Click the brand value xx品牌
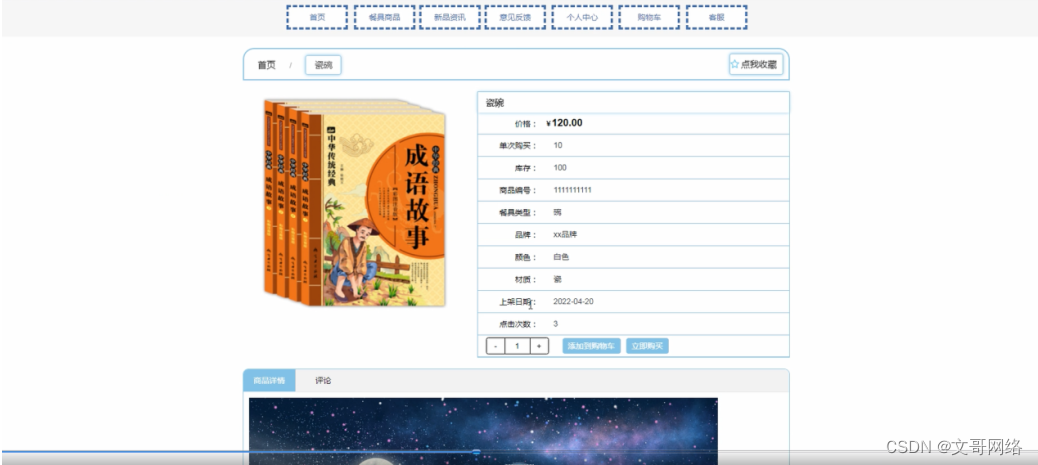This screenshot has width=1038, height=465. click(x=565, y=234)
